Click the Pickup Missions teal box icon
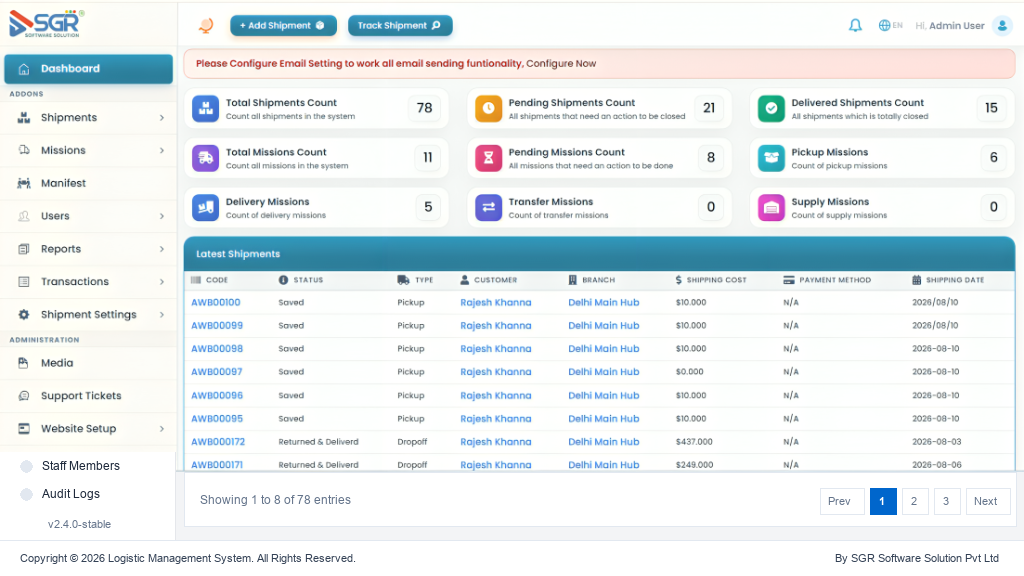1024x576 pixels. click(771, 158)
